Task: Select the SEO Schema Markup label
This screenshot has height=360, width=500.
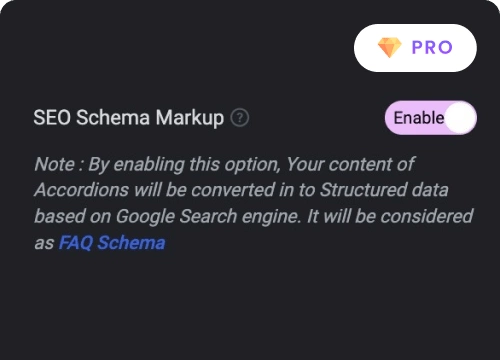Action: coord(129,118)
